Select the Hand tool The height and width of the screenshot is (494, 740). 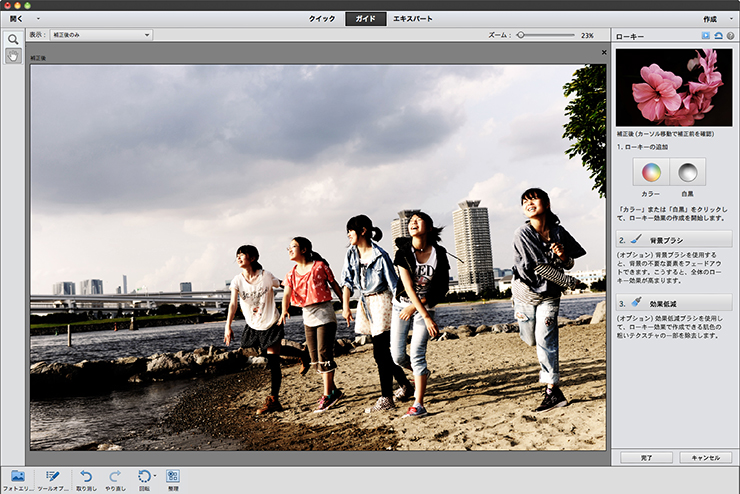click(13, 56)
